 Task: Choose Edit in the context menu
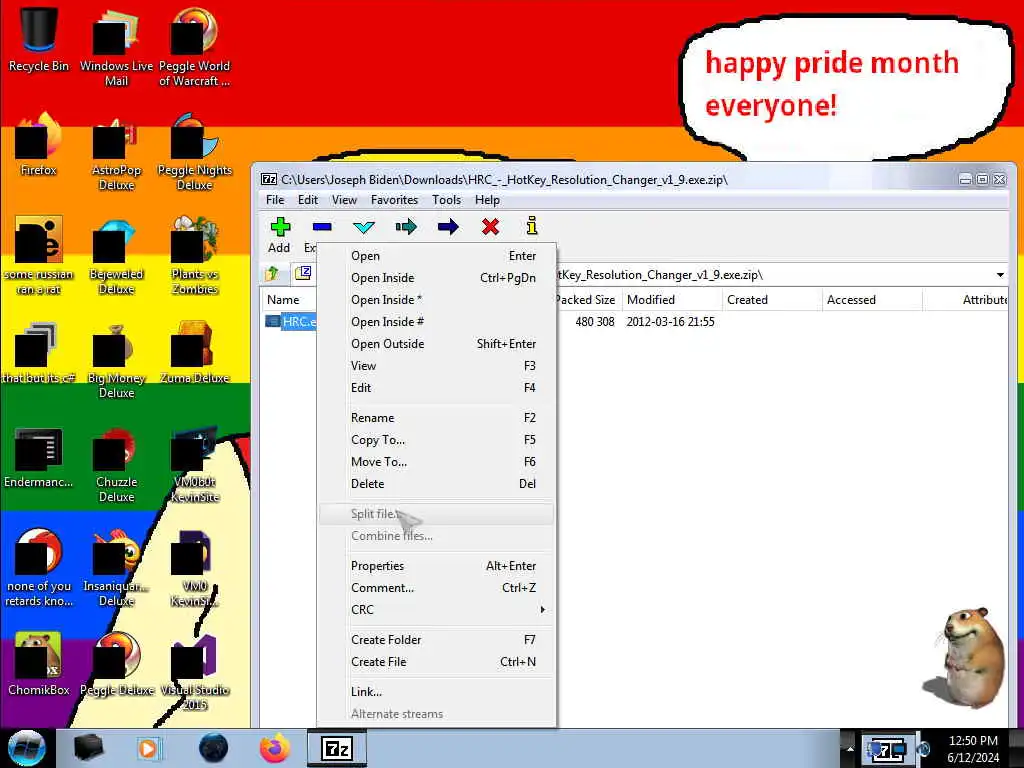(436, 387)
